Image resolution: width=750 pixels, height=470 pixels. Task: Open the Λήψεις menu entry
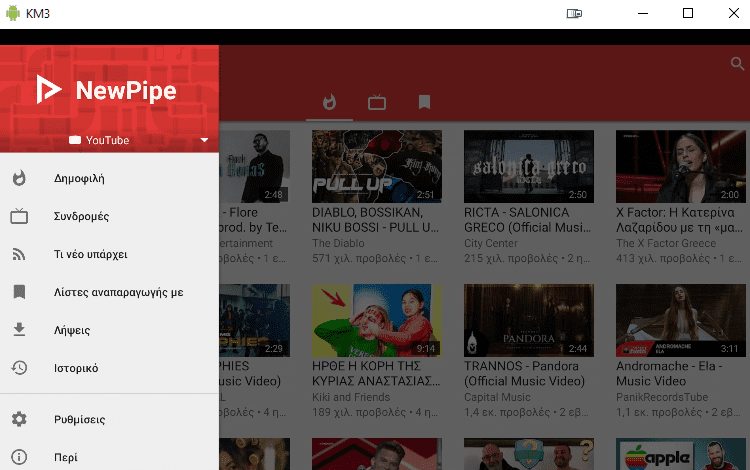[x=110, y=329]
